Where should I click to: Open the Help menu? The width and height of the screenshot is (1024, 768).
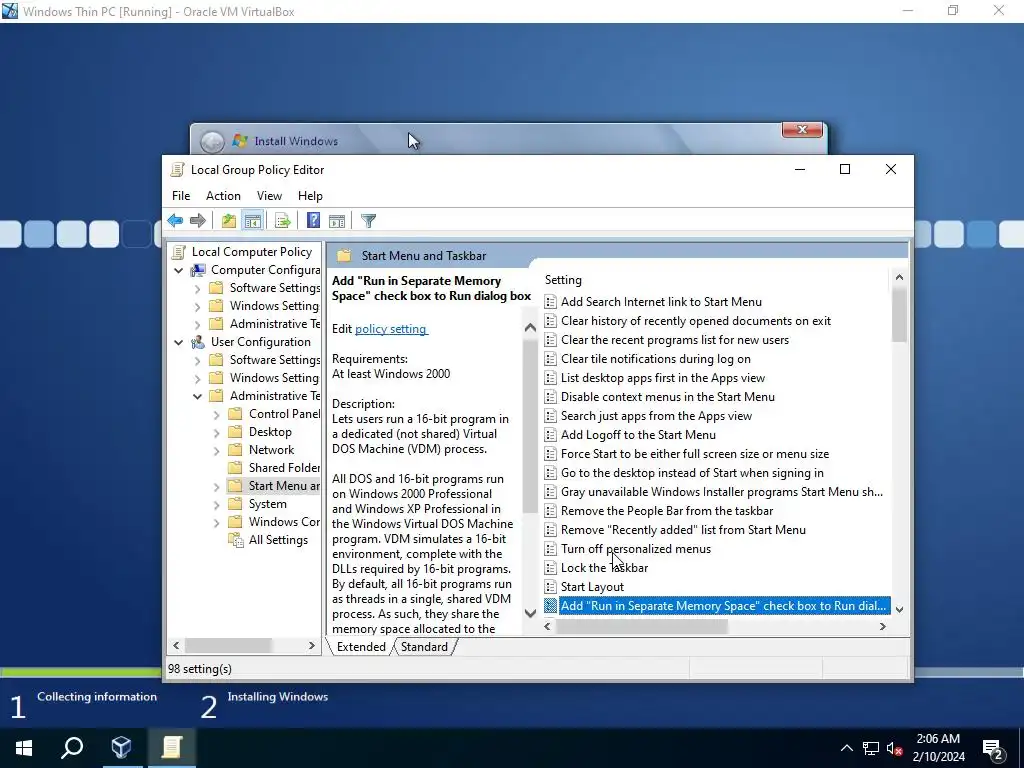310,196
